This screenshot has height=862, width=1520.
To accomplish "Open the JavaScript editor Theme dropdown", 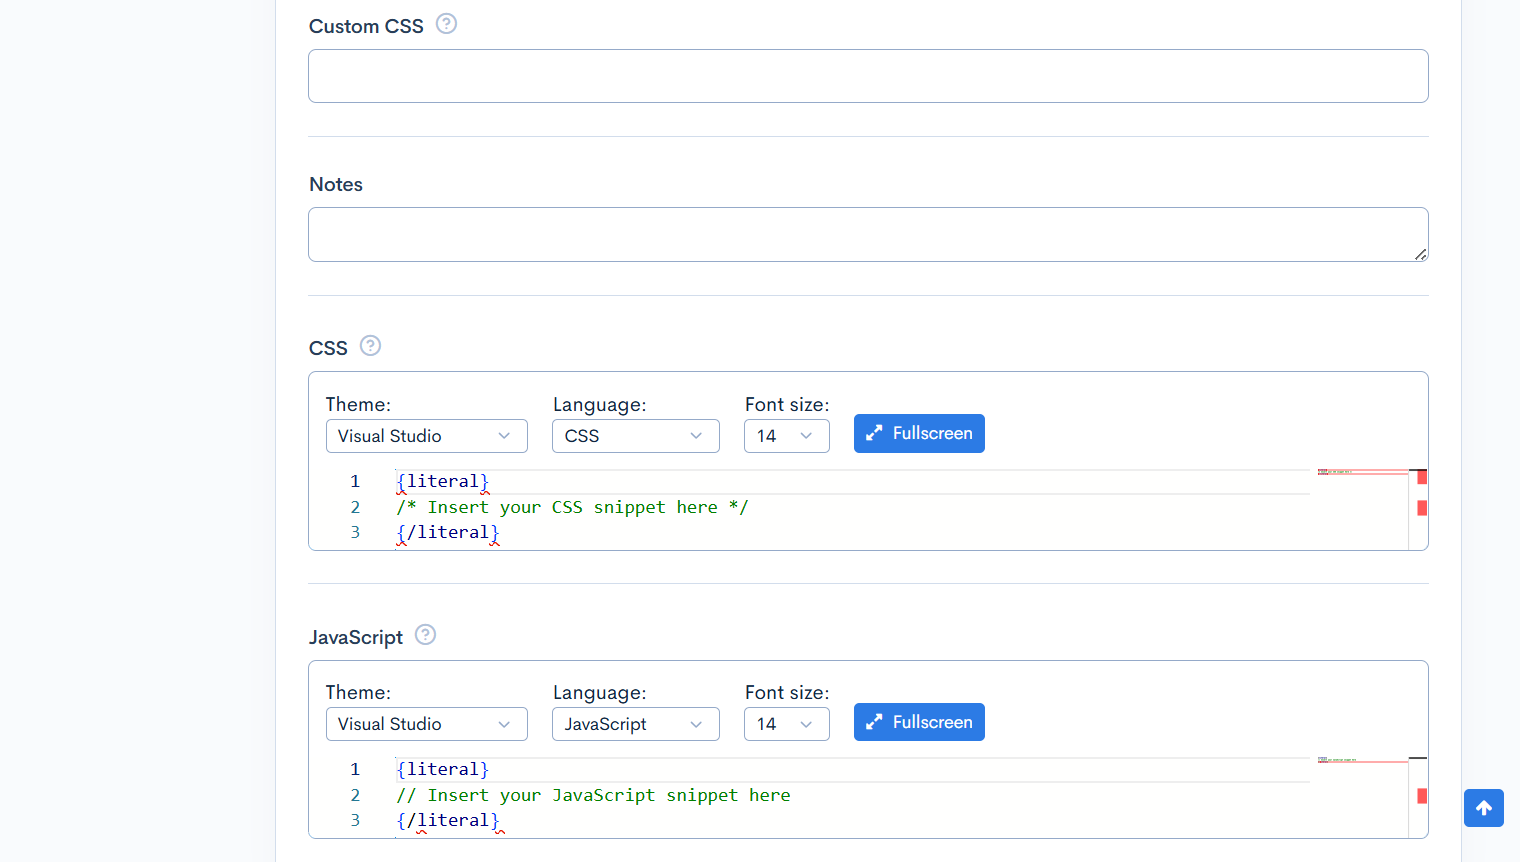I will pos(426,724).
